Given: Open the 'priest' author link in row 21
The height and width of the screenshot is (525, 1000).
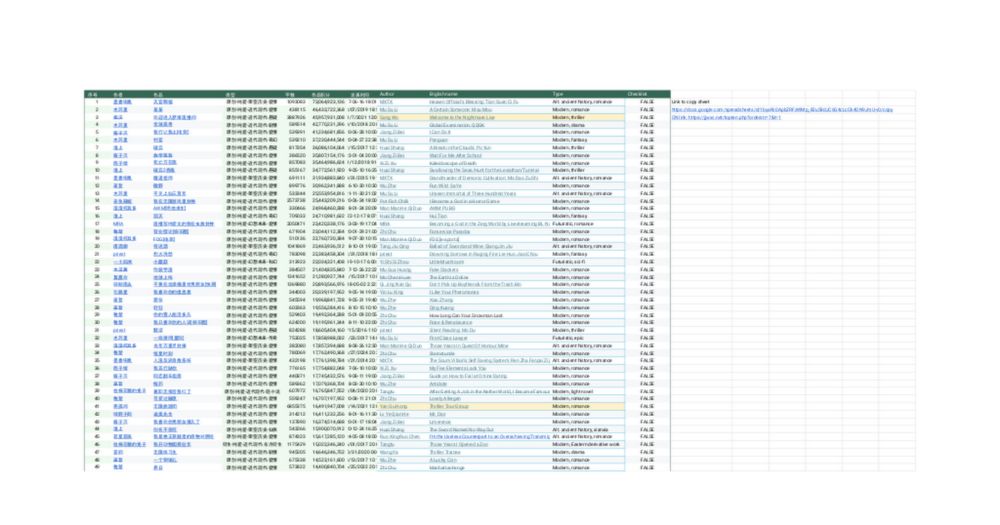Looking at the screenshot, I should pyautogui.click(x=386, y=254).
